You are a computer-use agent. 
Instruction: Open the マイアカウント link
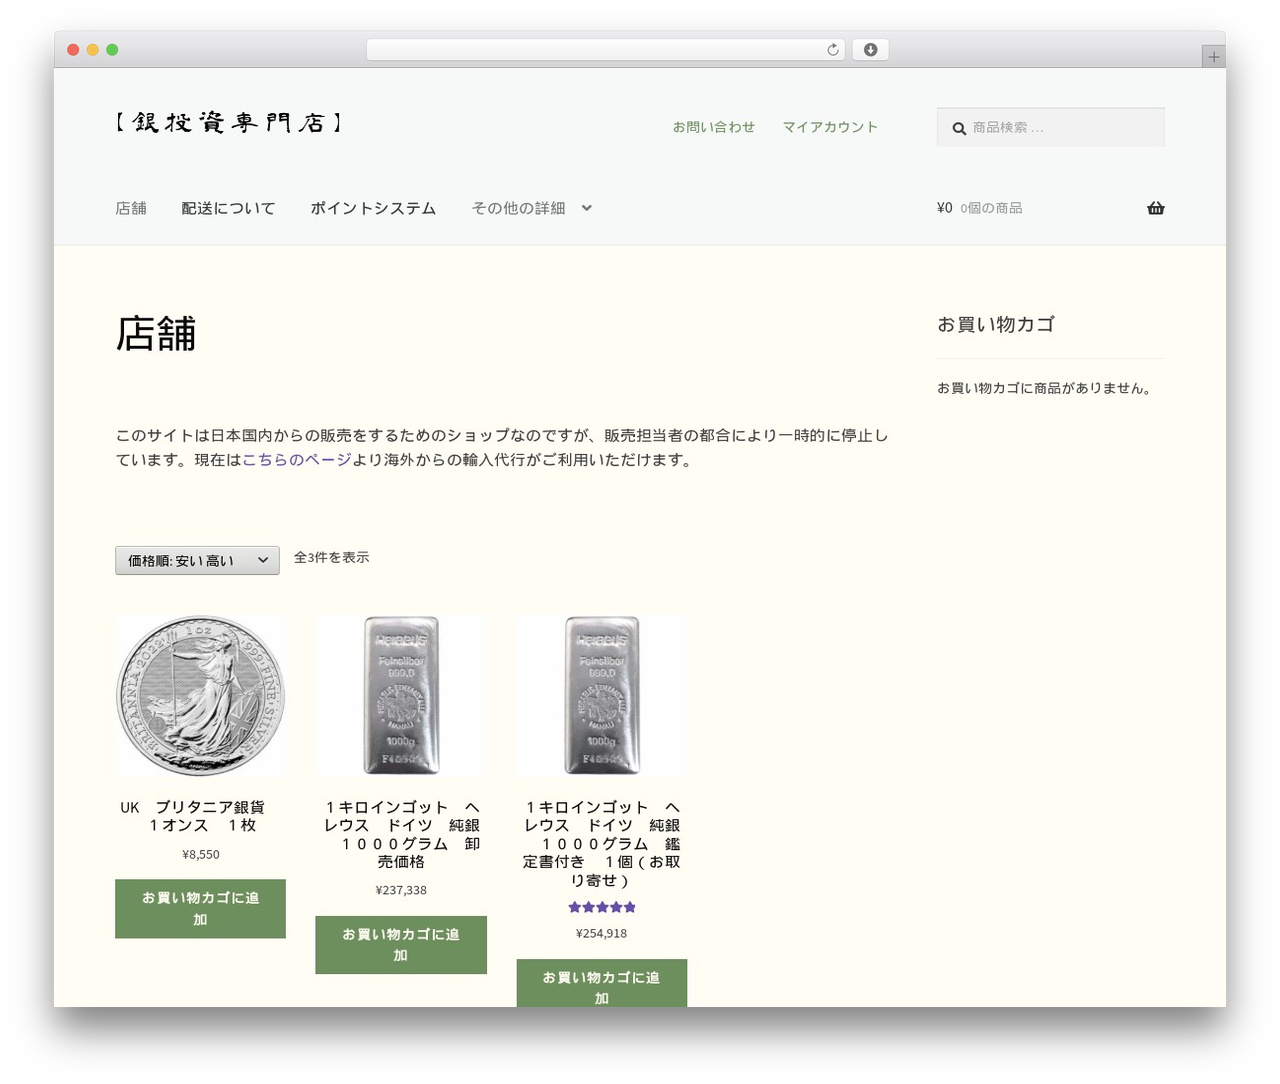tap(830, 127)
